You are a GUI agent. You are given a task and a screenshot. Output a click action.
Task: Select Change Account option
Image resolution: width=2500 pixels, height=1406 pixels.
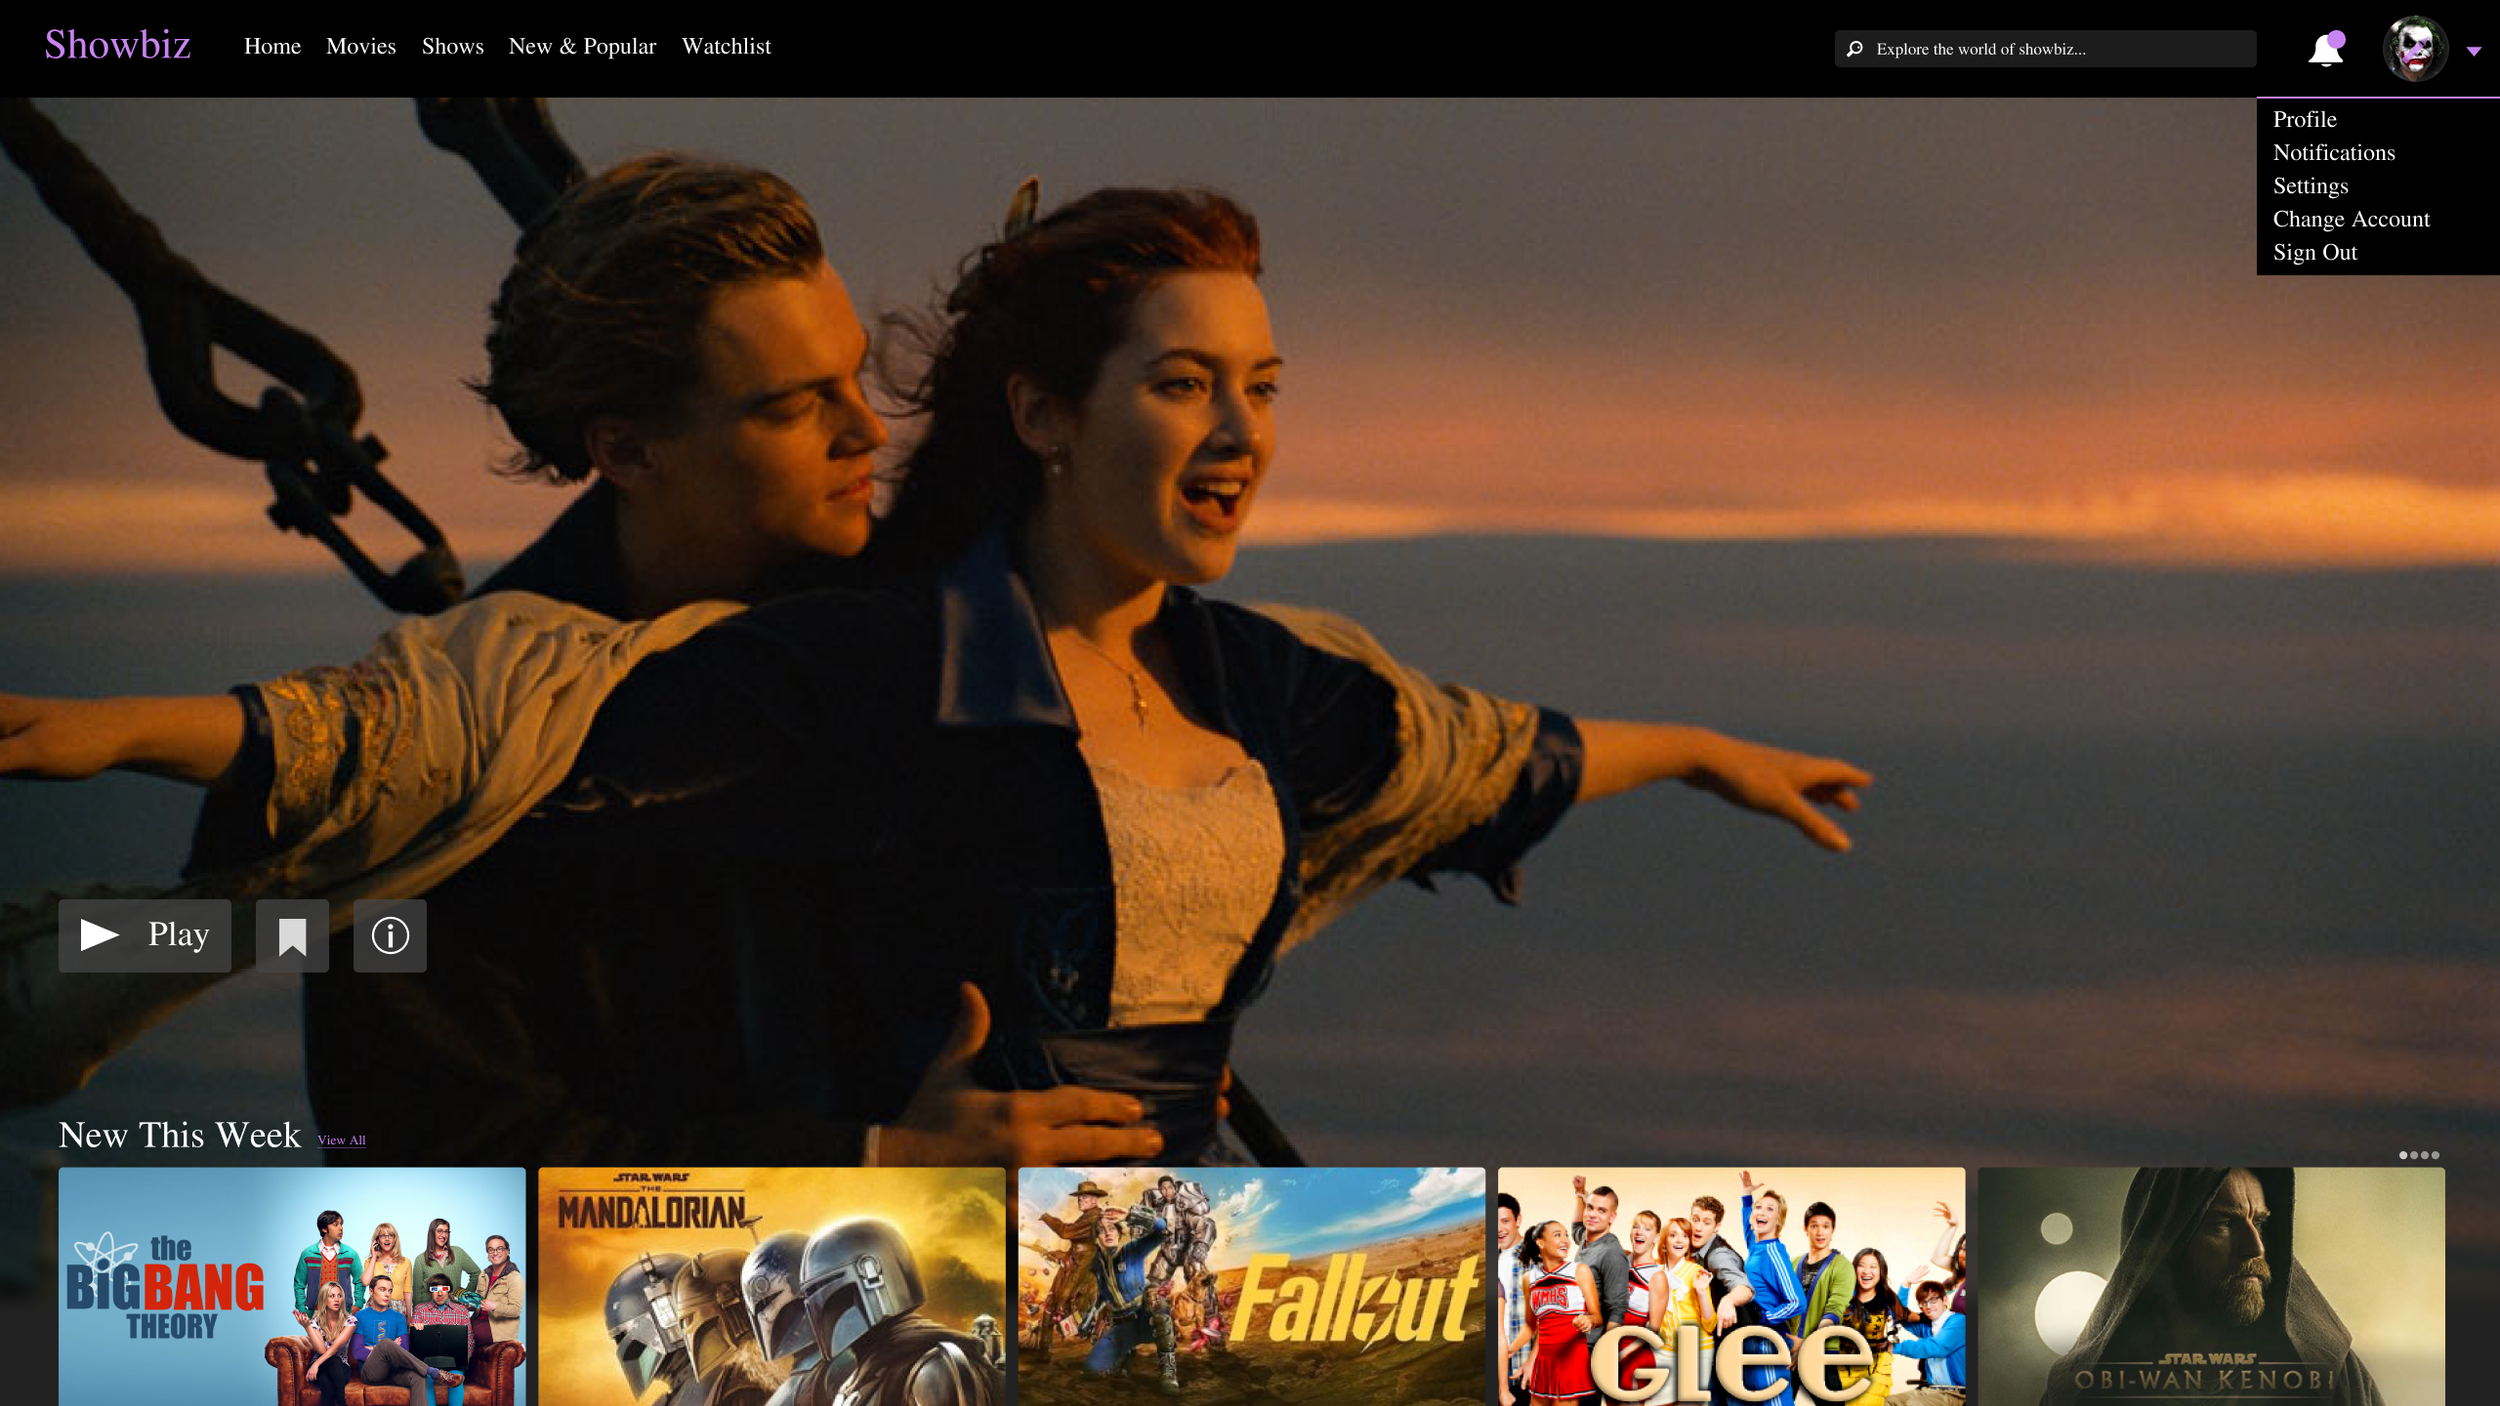point(2350,219)
